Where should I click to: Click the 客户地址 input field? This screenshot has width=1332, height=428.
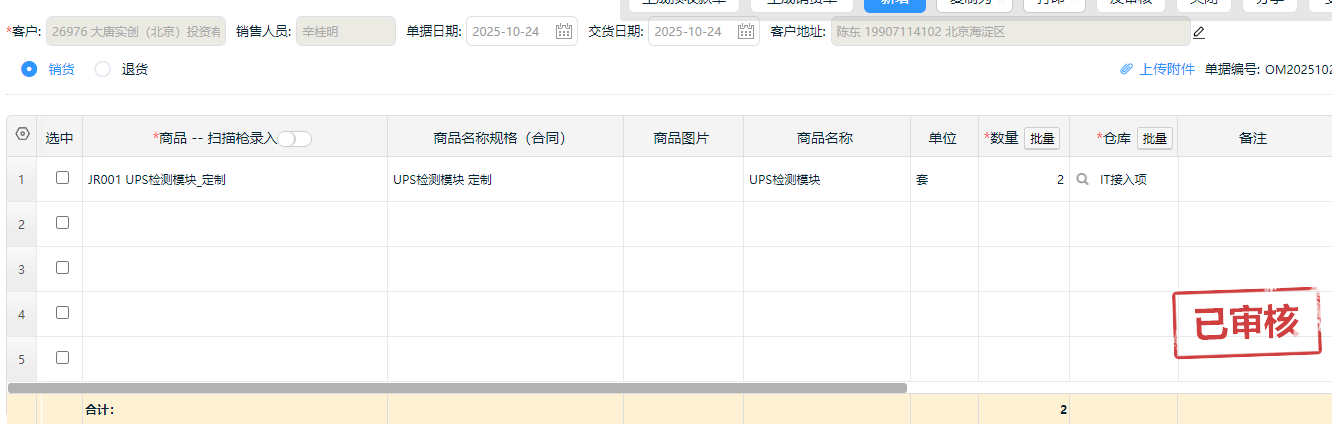pos(1008,32)
